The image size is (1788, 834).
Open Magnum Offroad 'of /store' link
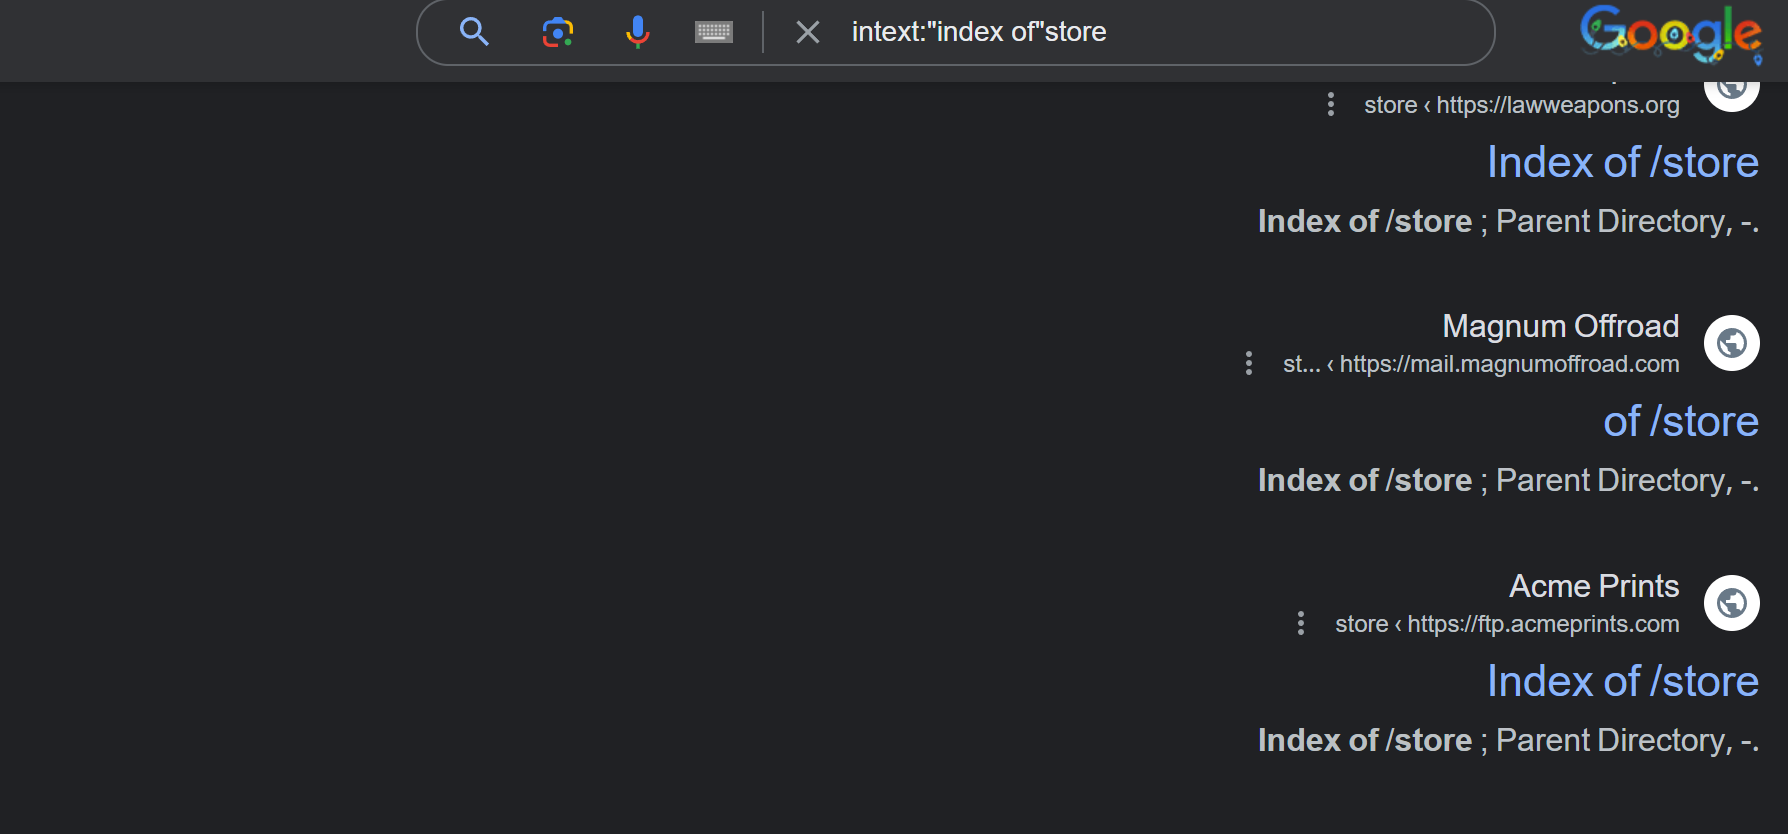click(x=1681, y=421)
